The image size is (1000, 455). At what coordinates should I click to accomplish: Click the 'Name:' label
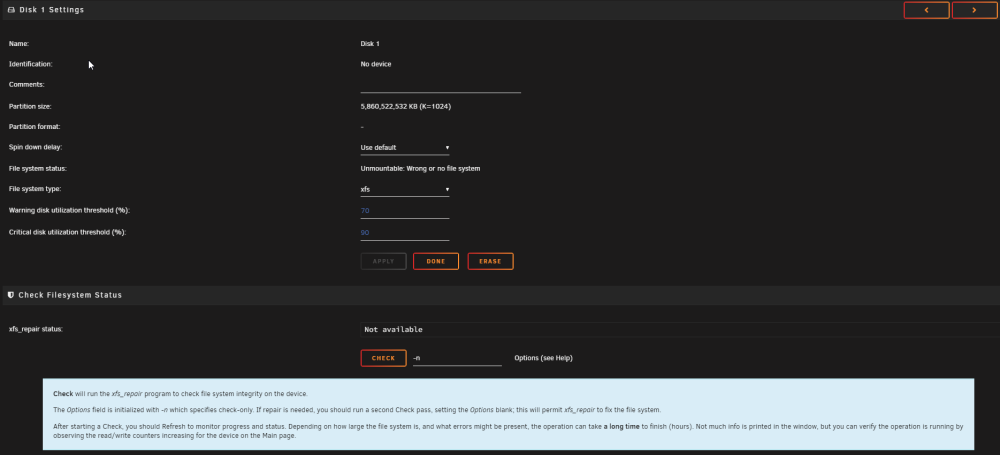click(19, 44)
